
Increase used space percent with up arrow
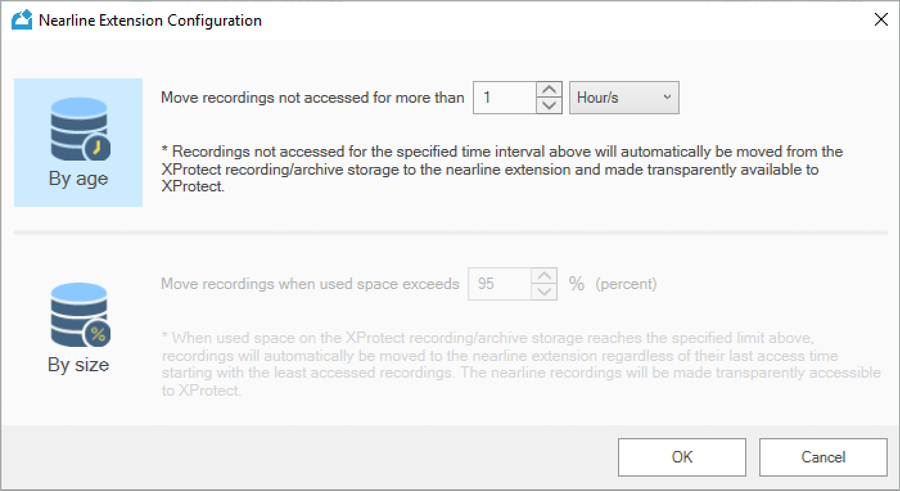tap(544, 276)
